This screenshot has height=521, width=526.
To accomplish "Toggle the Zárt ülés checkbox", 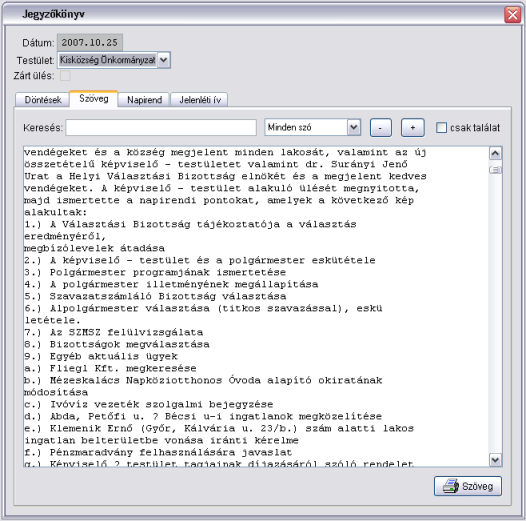I will [65, 75].
